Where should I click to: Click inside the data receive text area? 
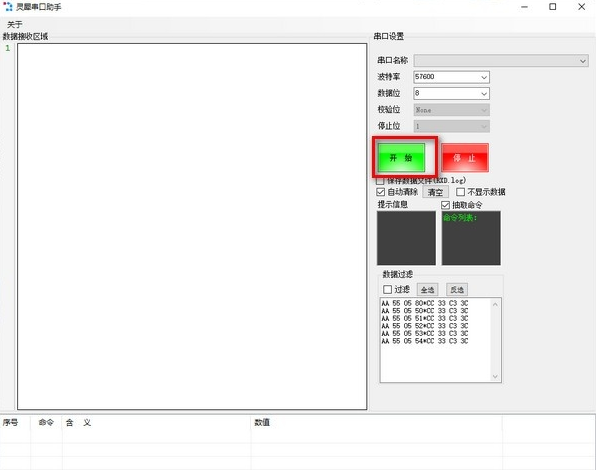[x=192, y=226]
